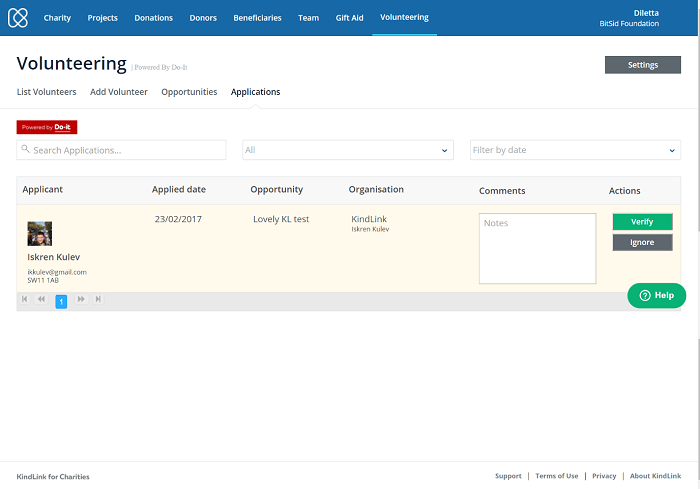Screen dimensions: 700x489
Task: Switch to List Volunteers tab
Action: [x=46, y=92]
